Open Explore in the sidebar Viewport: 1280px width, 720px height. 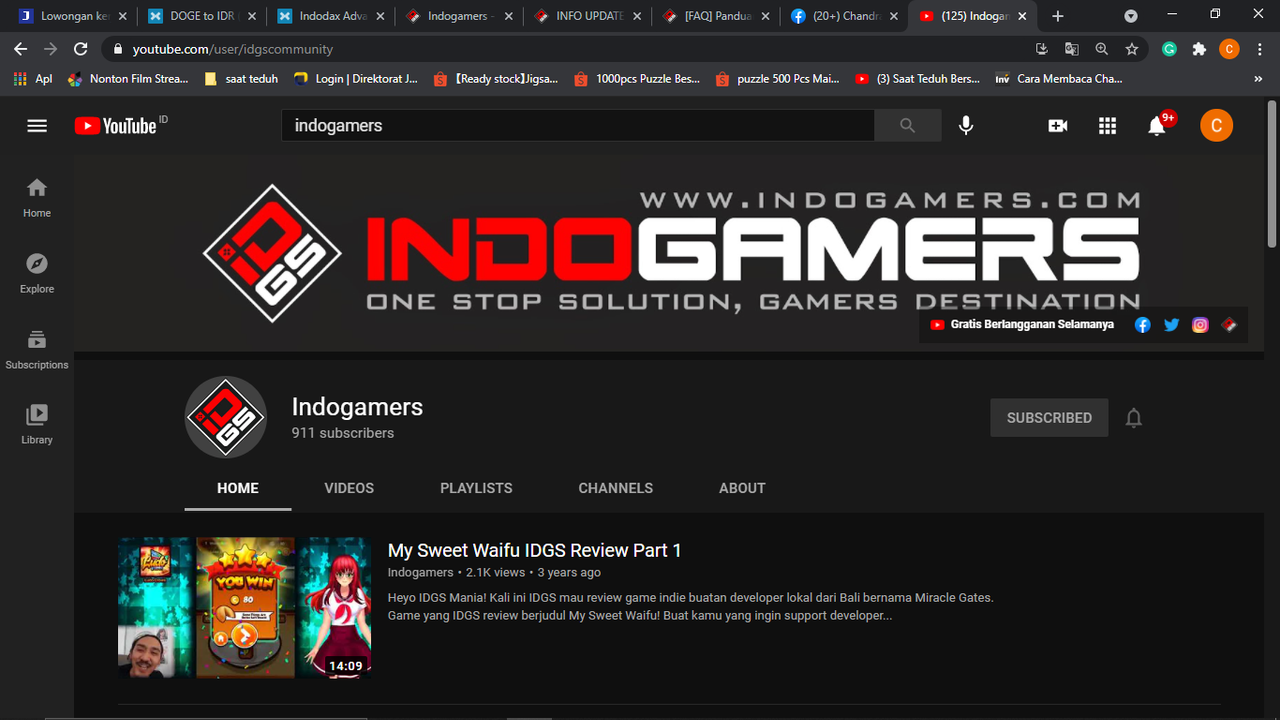[37, 273]
